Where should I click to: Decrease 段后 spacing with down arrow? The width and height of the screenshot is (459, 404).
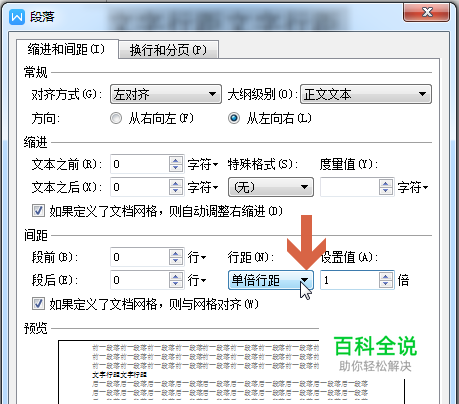(x=176, y=284)
